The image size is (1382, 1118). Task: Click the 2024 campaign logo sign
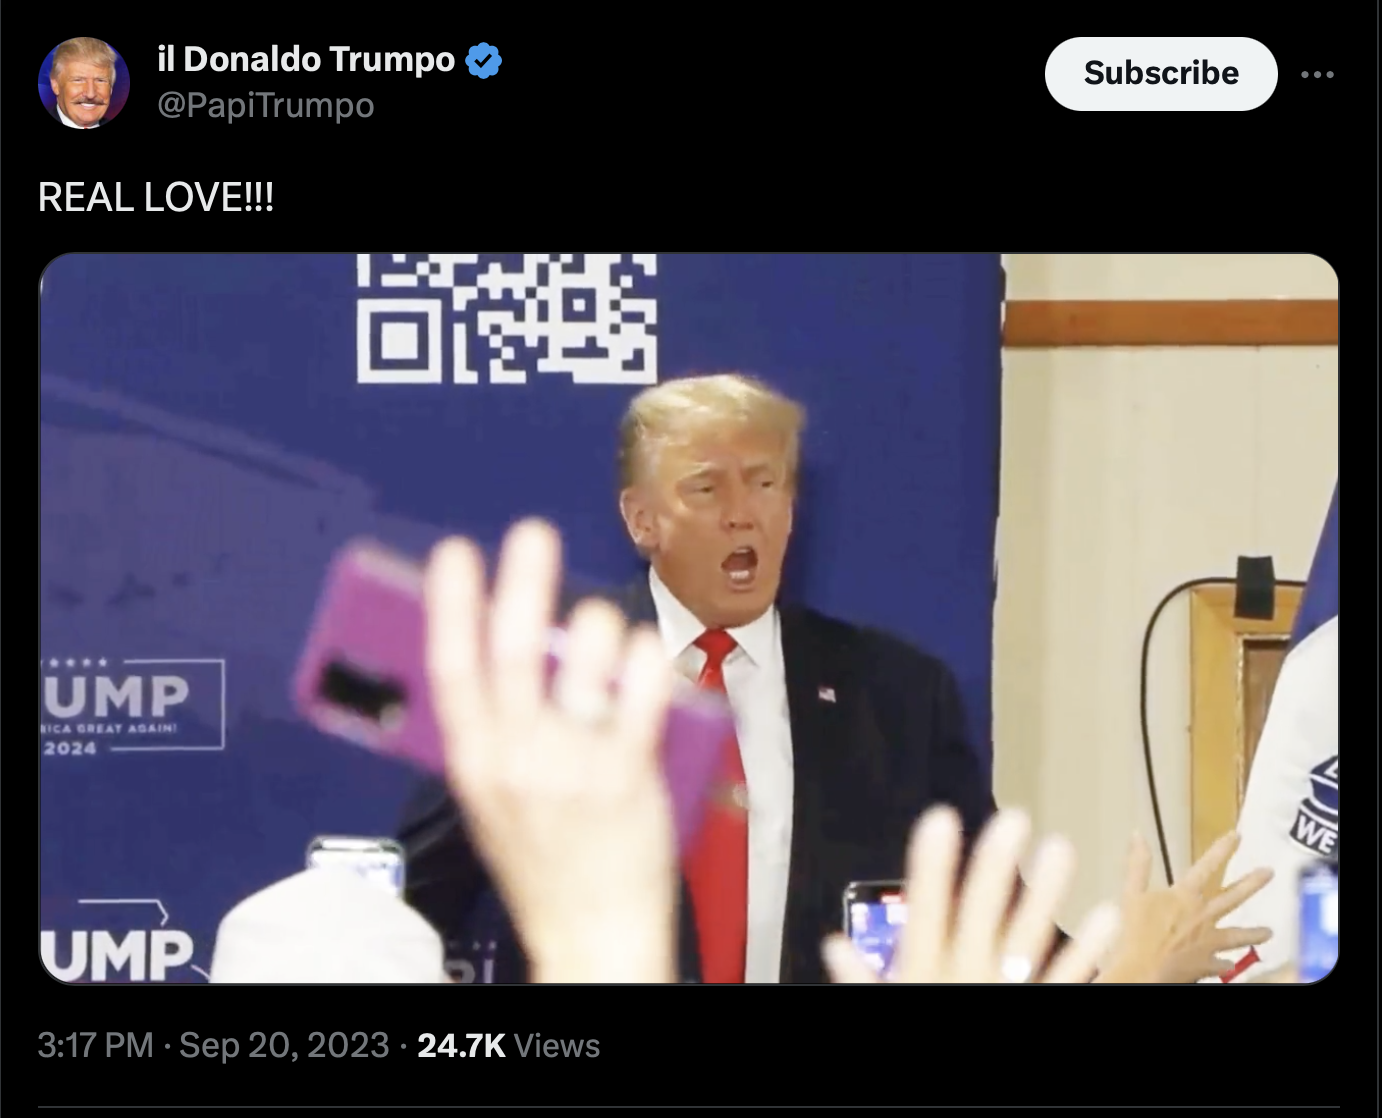tap(132, 704)
